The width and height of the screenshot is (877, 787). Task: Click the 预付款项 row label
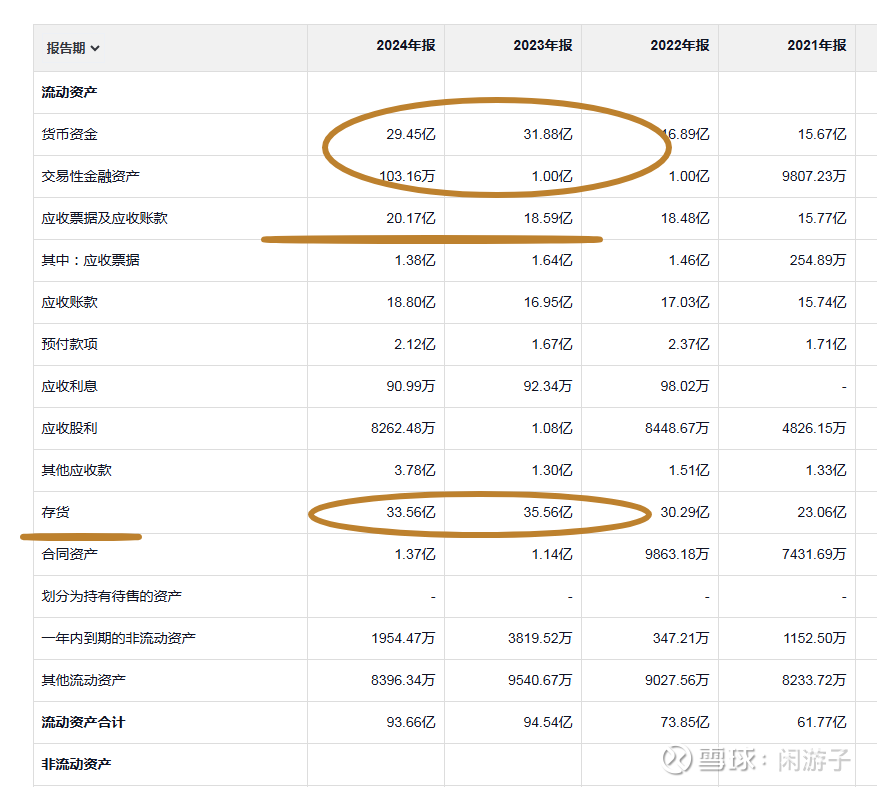[69, 344]
